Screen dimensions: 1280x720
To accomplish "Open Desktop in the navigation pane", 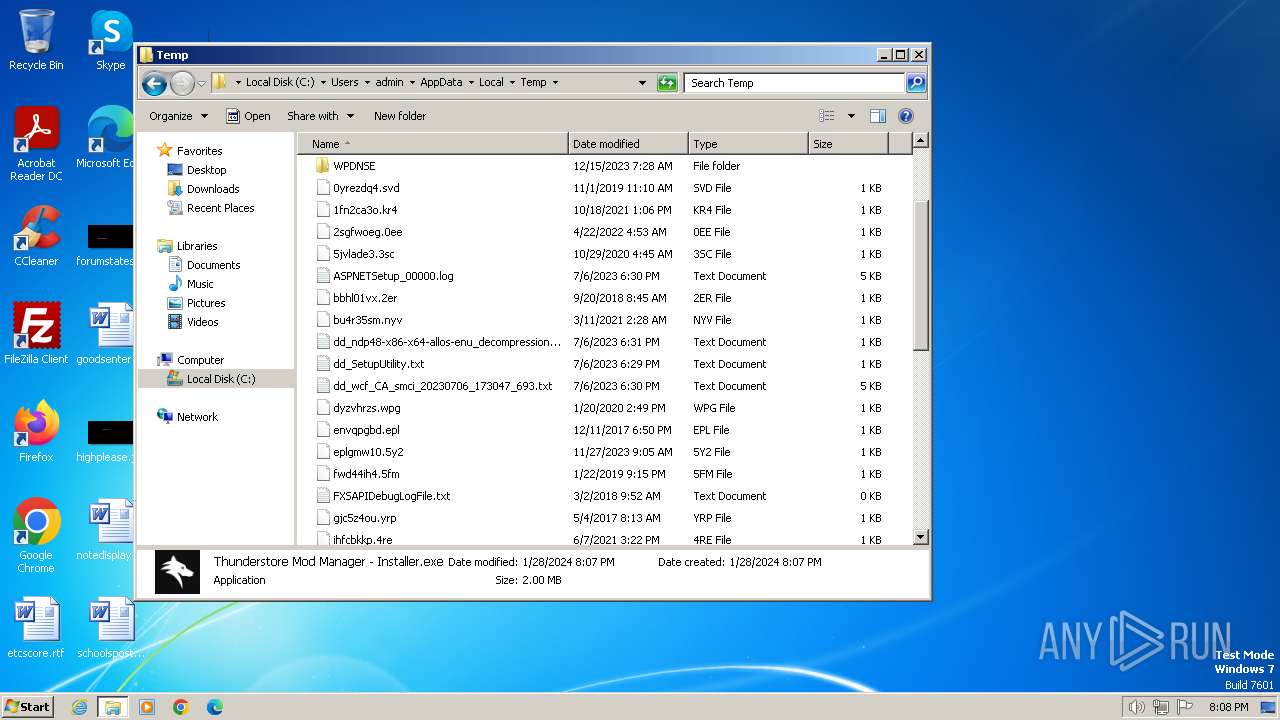I will coord(206,170).
